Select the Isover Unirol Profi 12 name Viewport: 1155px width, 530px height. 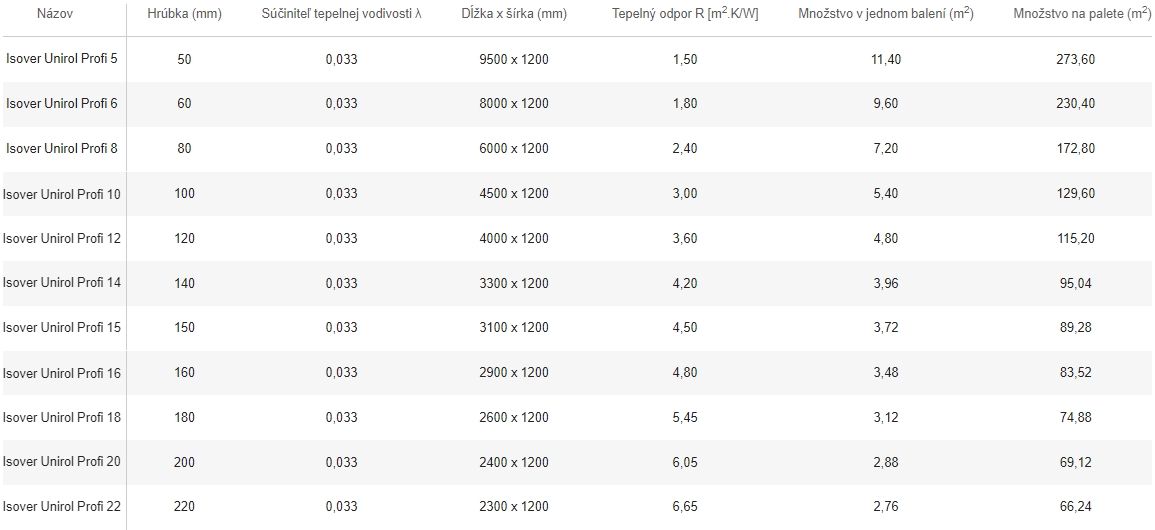62,238
